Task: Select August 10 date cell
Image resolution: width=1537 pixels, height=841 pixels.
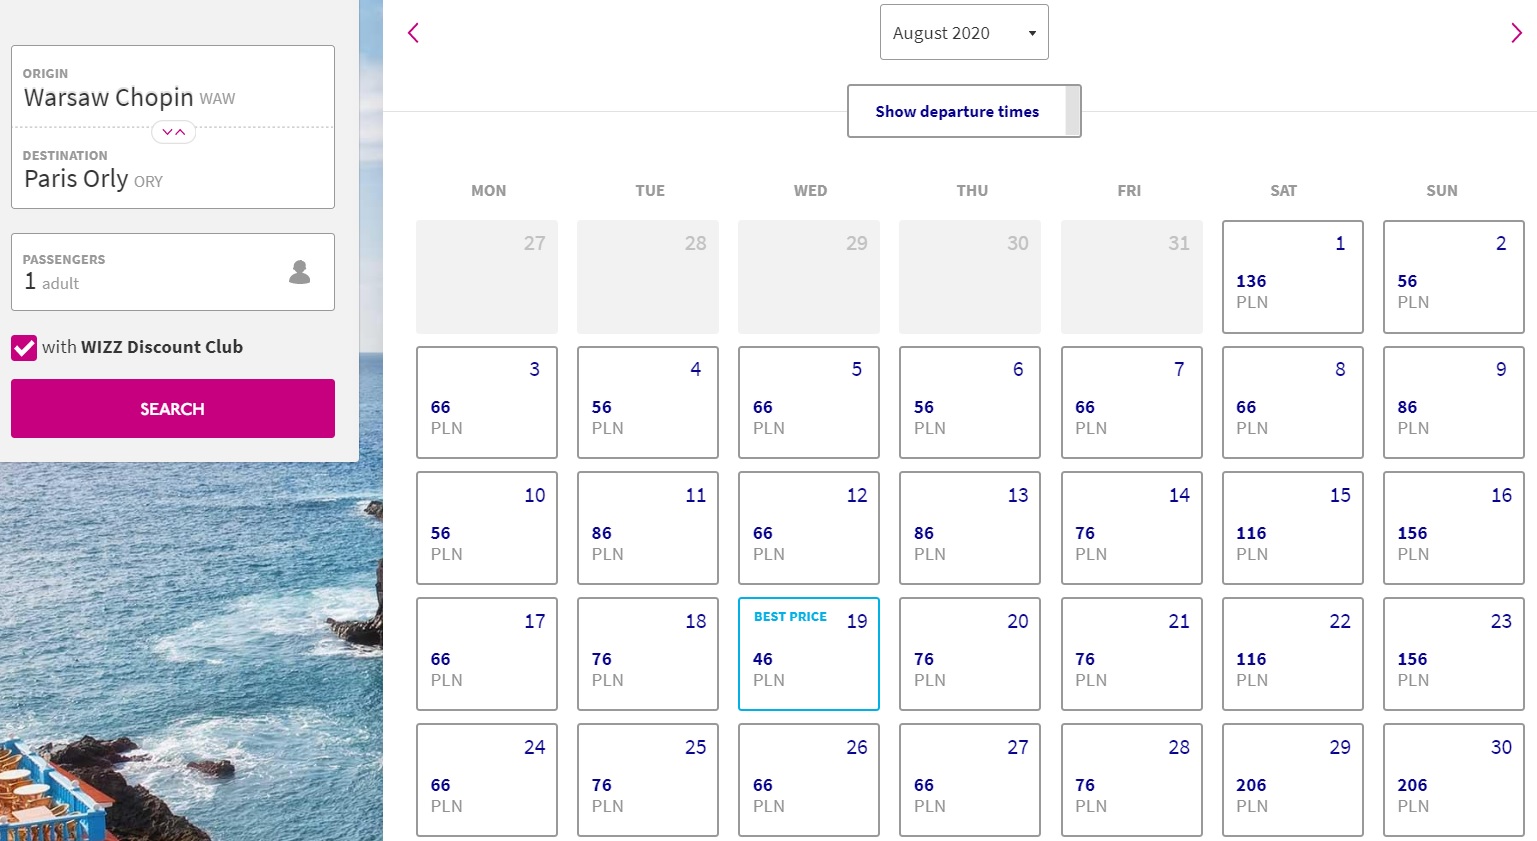Action: (487, 528)
